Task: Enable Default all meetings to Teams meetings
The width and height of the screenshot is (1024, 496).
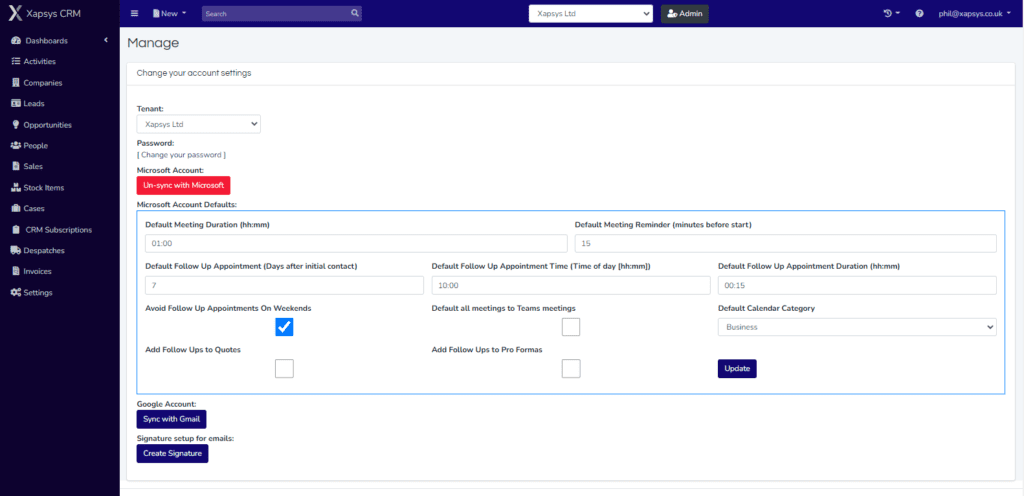Action: click(571, 327)
